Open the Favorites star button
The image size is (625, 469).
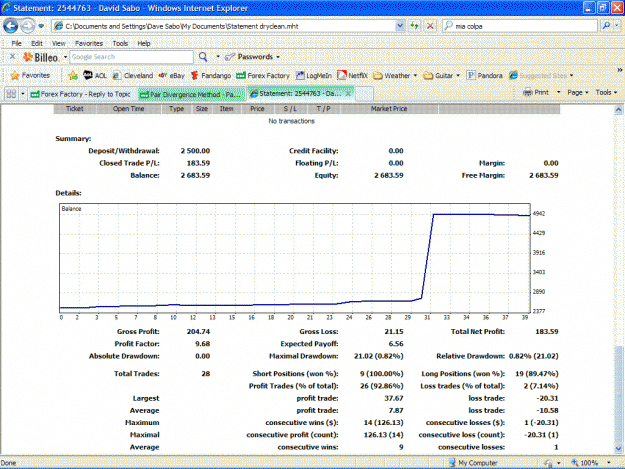[x=30, y=75]
